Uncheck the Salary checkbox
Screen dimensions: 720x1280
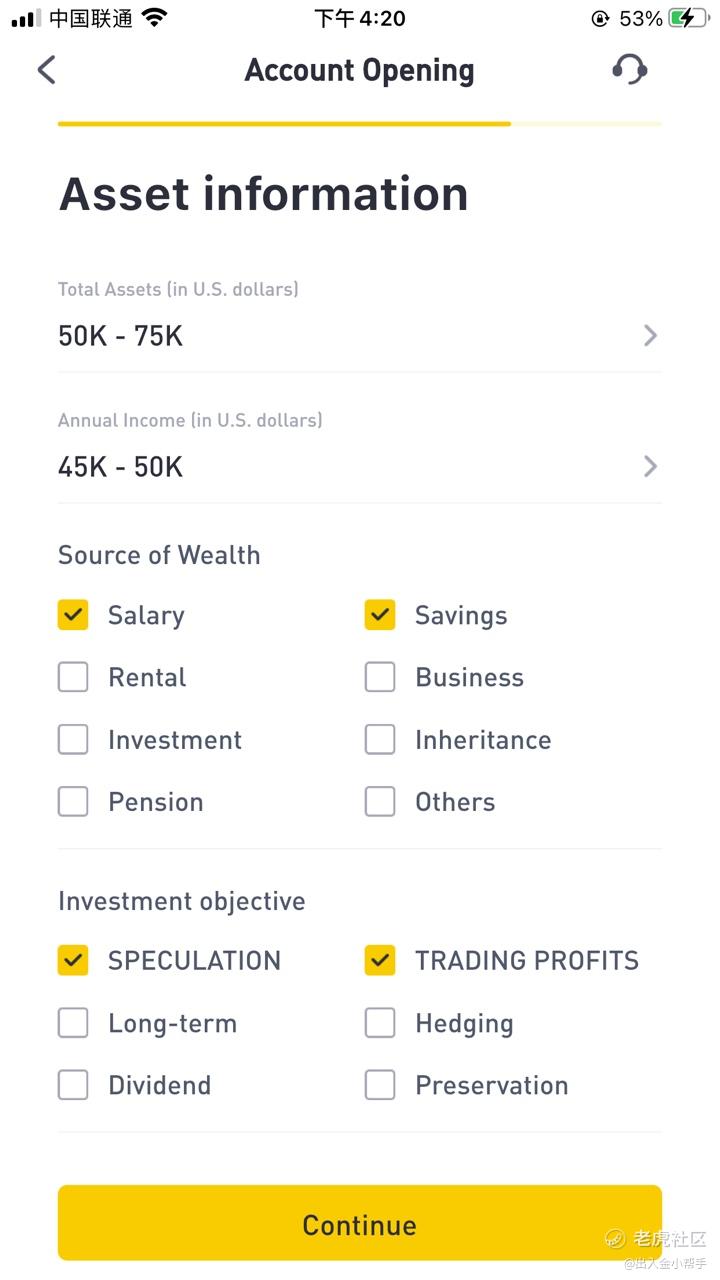point(73,615)
